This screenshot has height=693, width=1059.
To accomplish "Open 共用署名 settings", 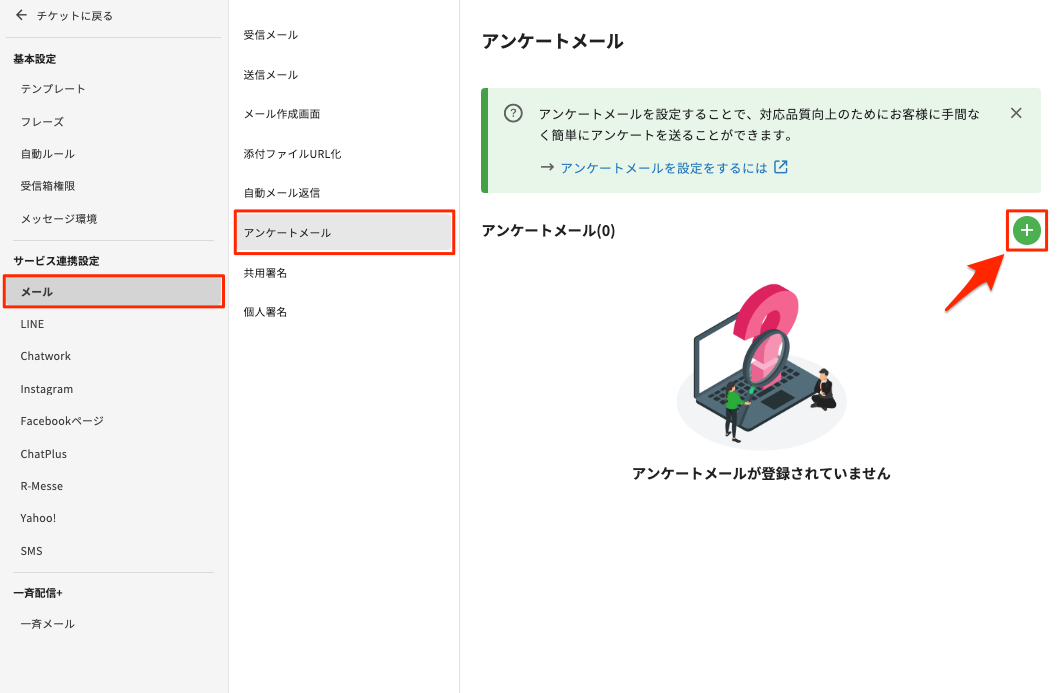I will tap(266, 273).
